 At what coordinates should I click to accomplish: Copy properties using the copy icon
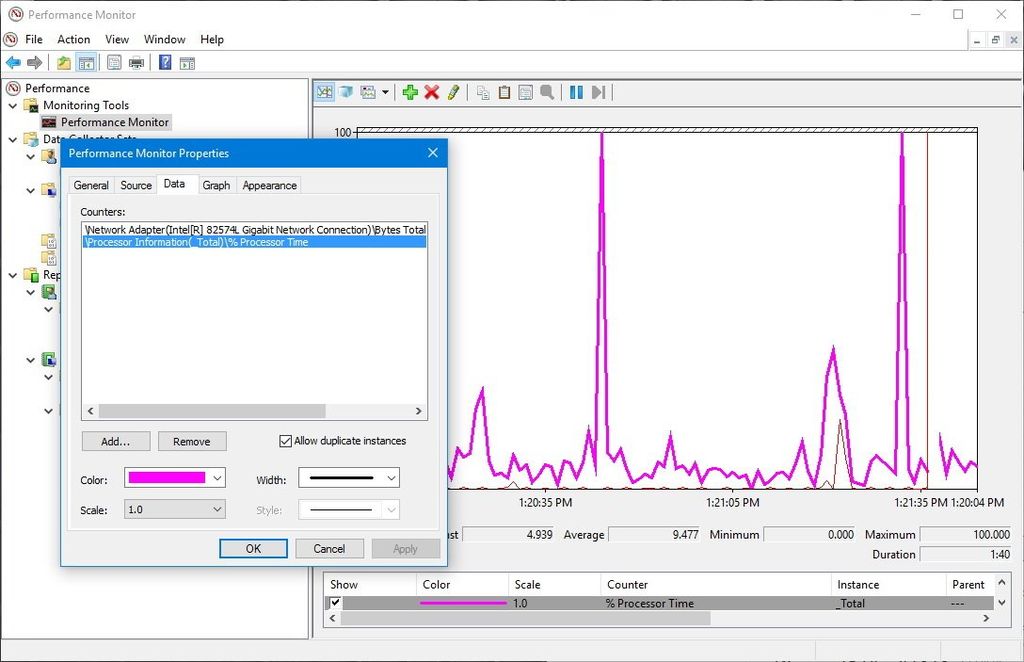click(483, 92)
